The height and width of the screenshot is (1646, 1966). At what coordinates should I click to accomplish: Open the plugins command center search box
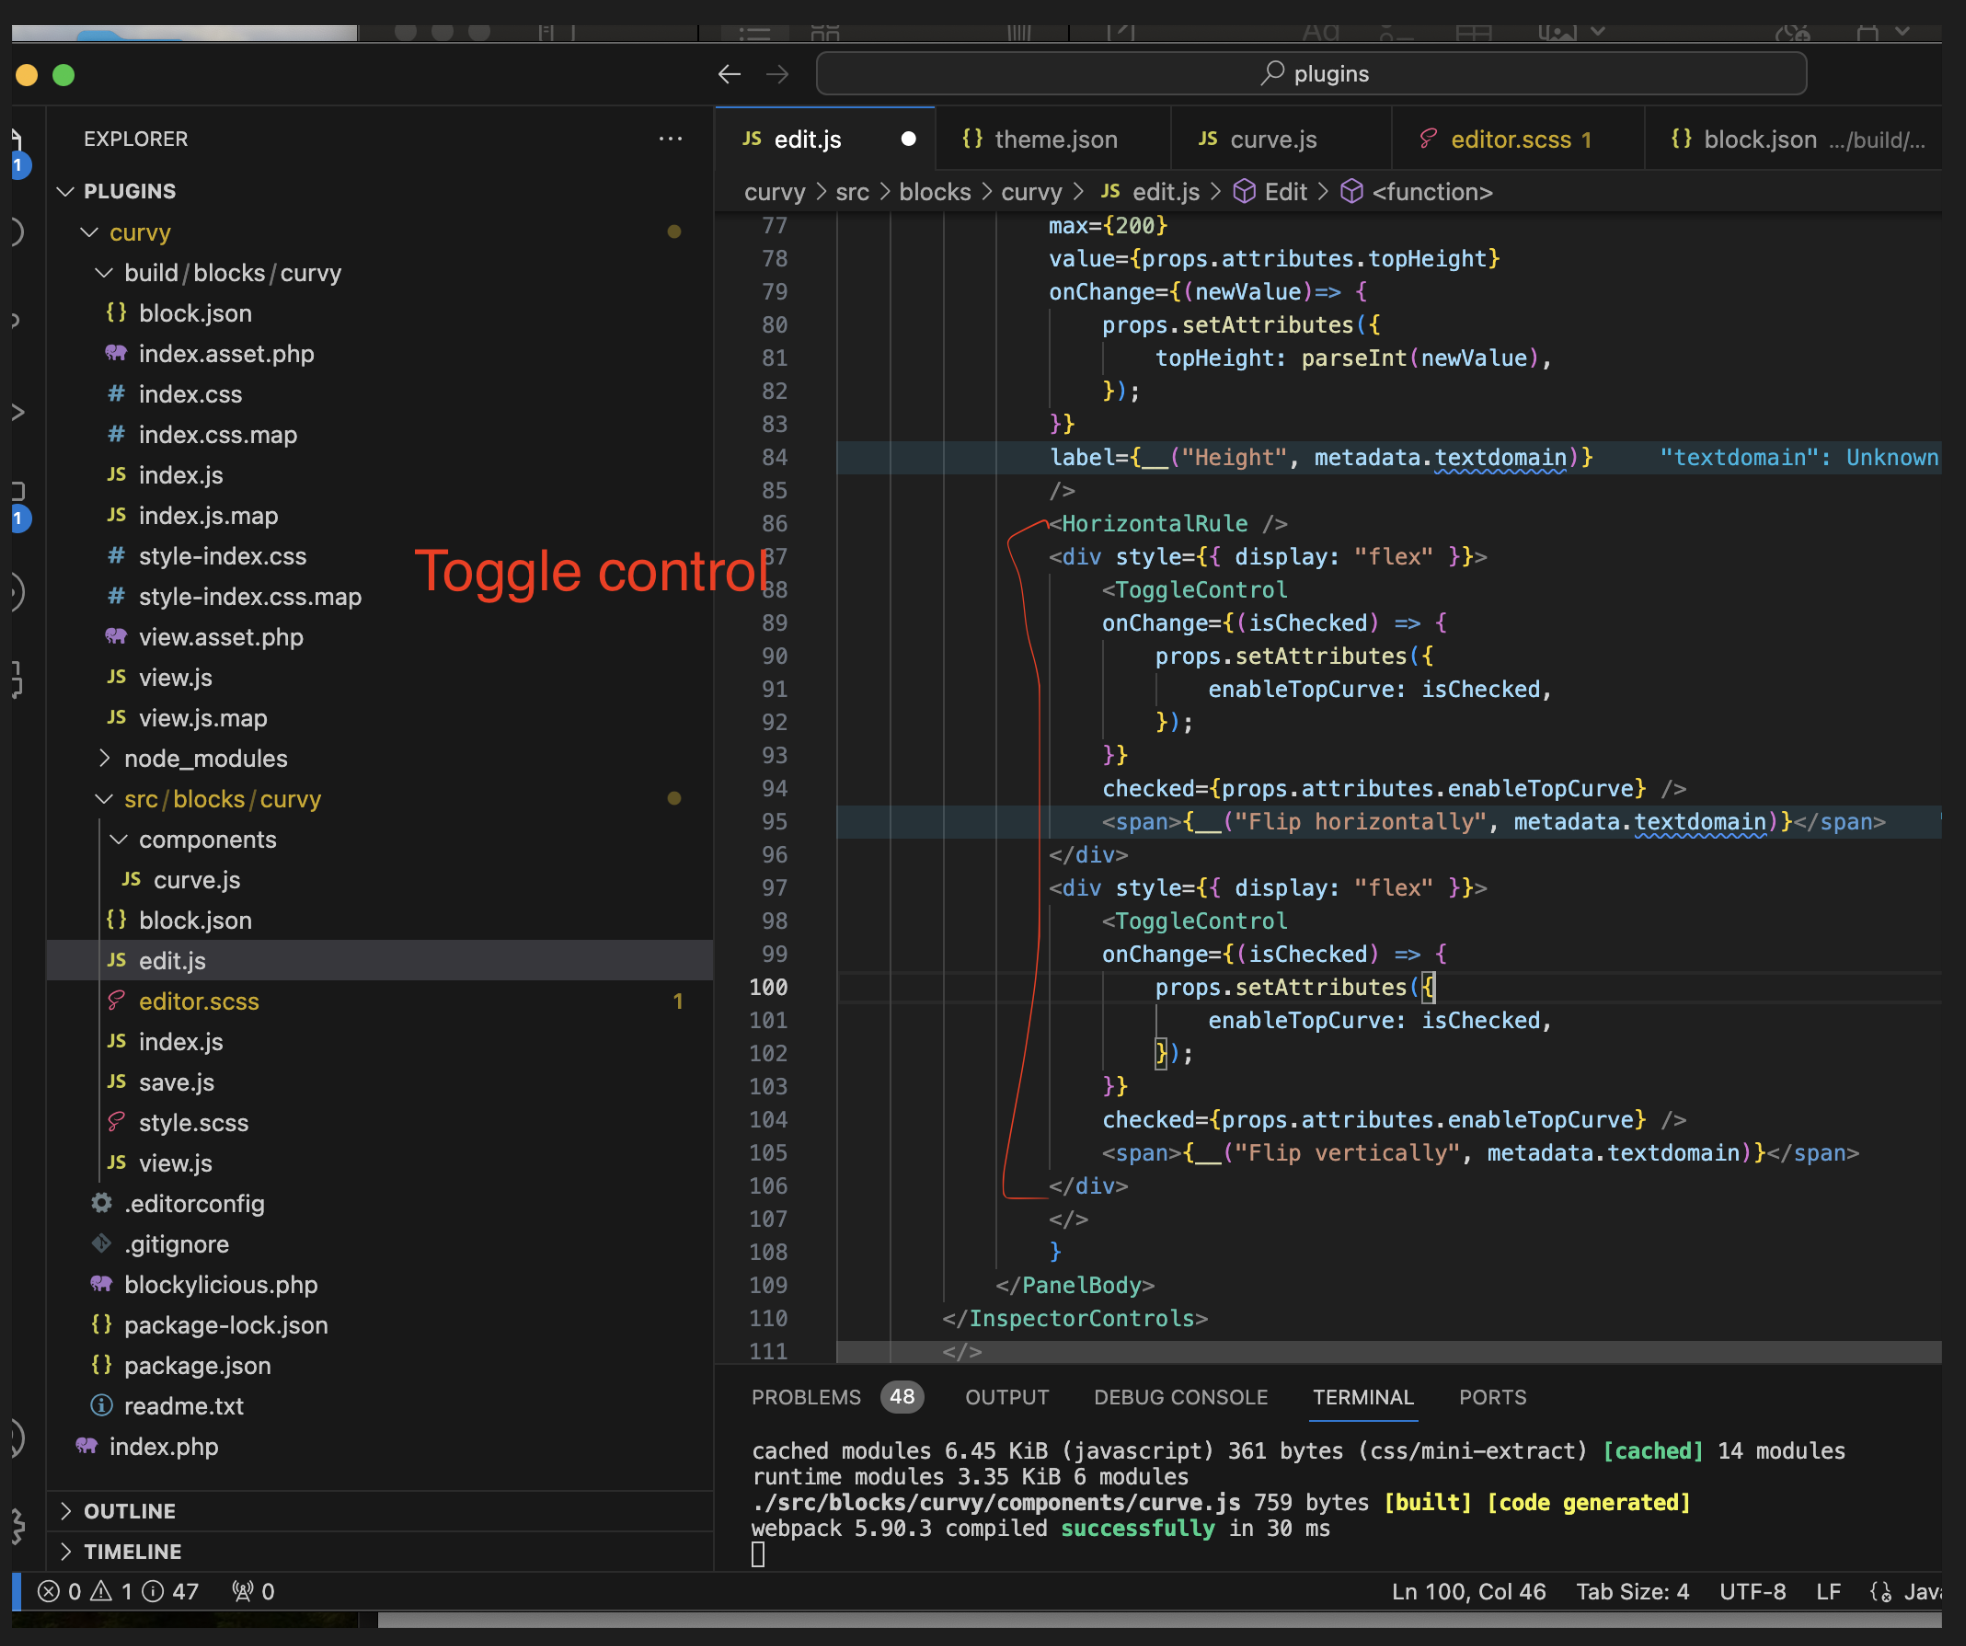(1311, 74)
